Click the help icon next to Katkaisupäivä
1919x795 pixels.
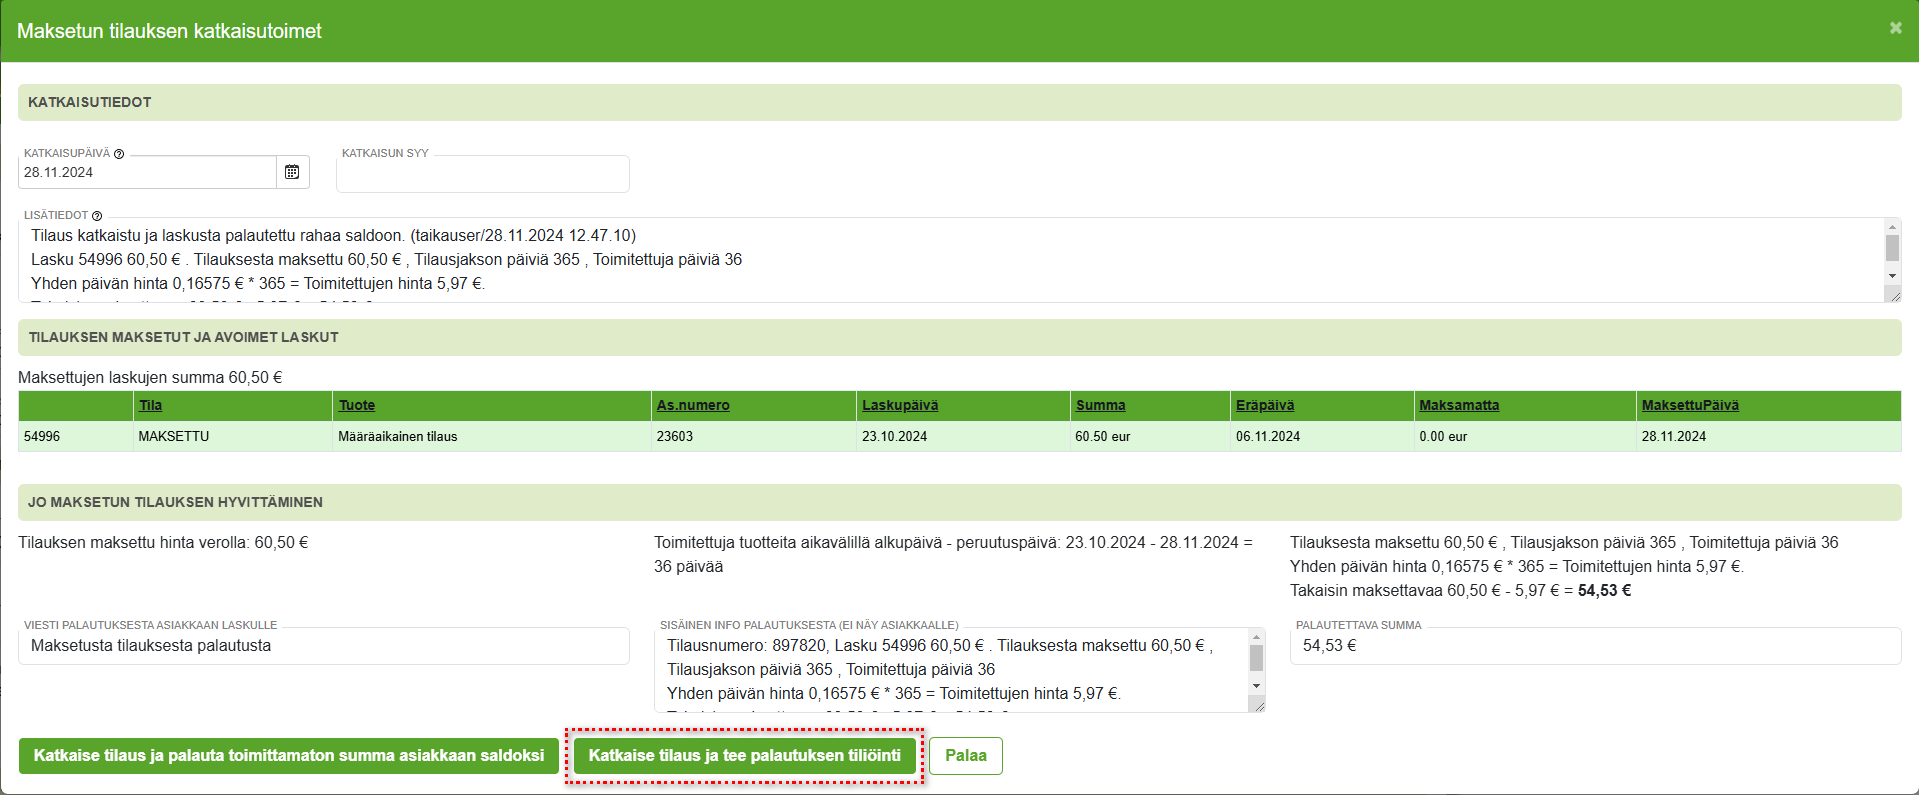point(119,154)
